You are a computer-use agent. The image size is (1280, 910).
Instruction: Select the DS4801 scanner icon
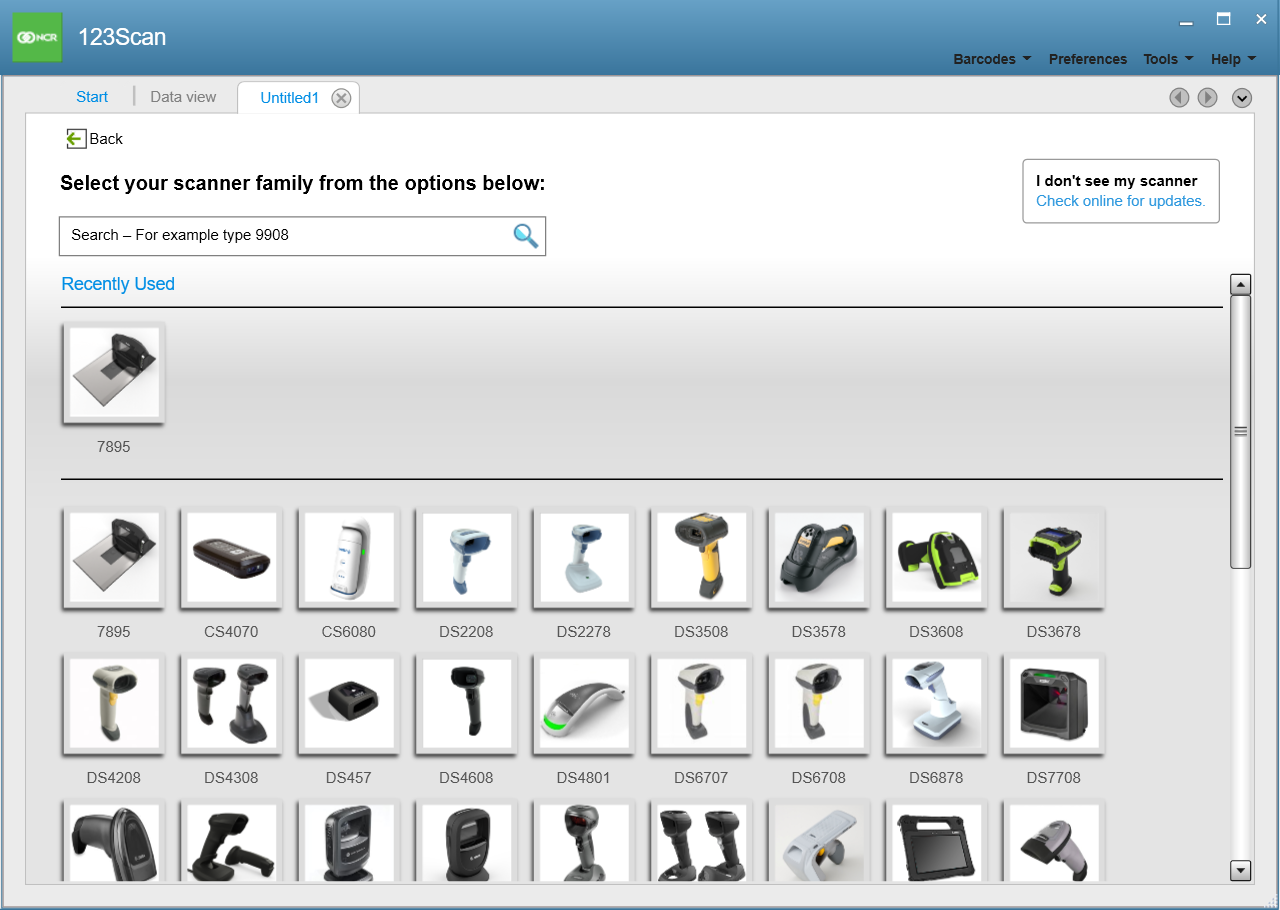(x=584, y=704)
